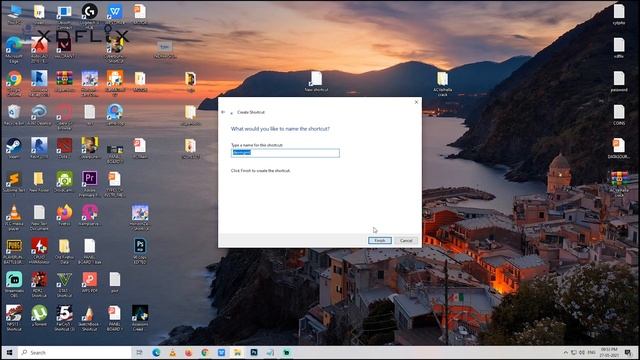Select the Old Firefox Data folder icon

pyautogui.click(x=64, y=251)
